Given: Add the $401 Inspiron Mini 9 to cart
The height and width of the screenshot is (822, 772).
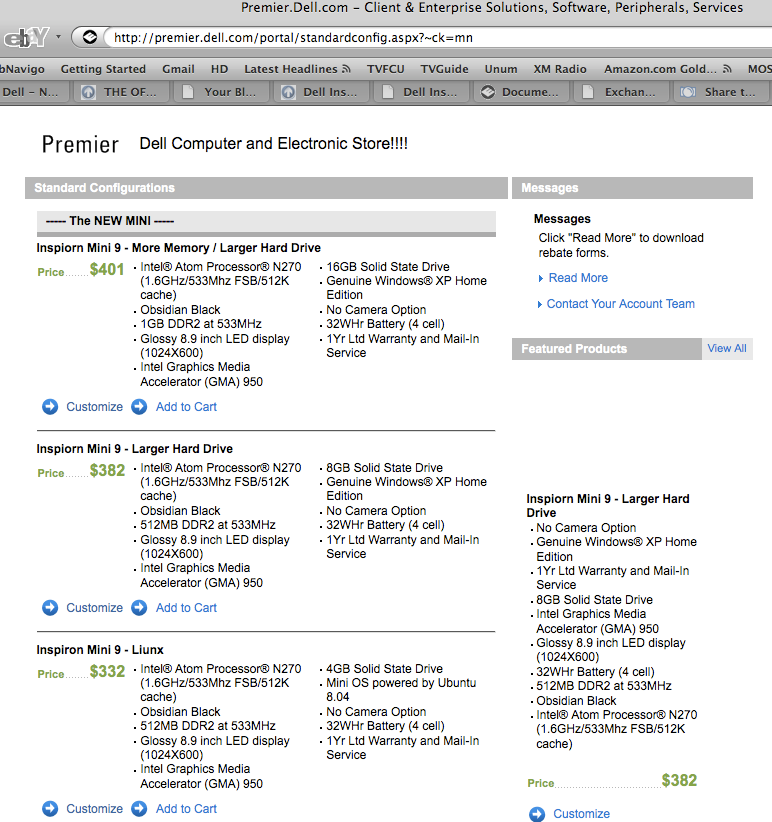Looking at the screenshot, I should click(186, 407).
